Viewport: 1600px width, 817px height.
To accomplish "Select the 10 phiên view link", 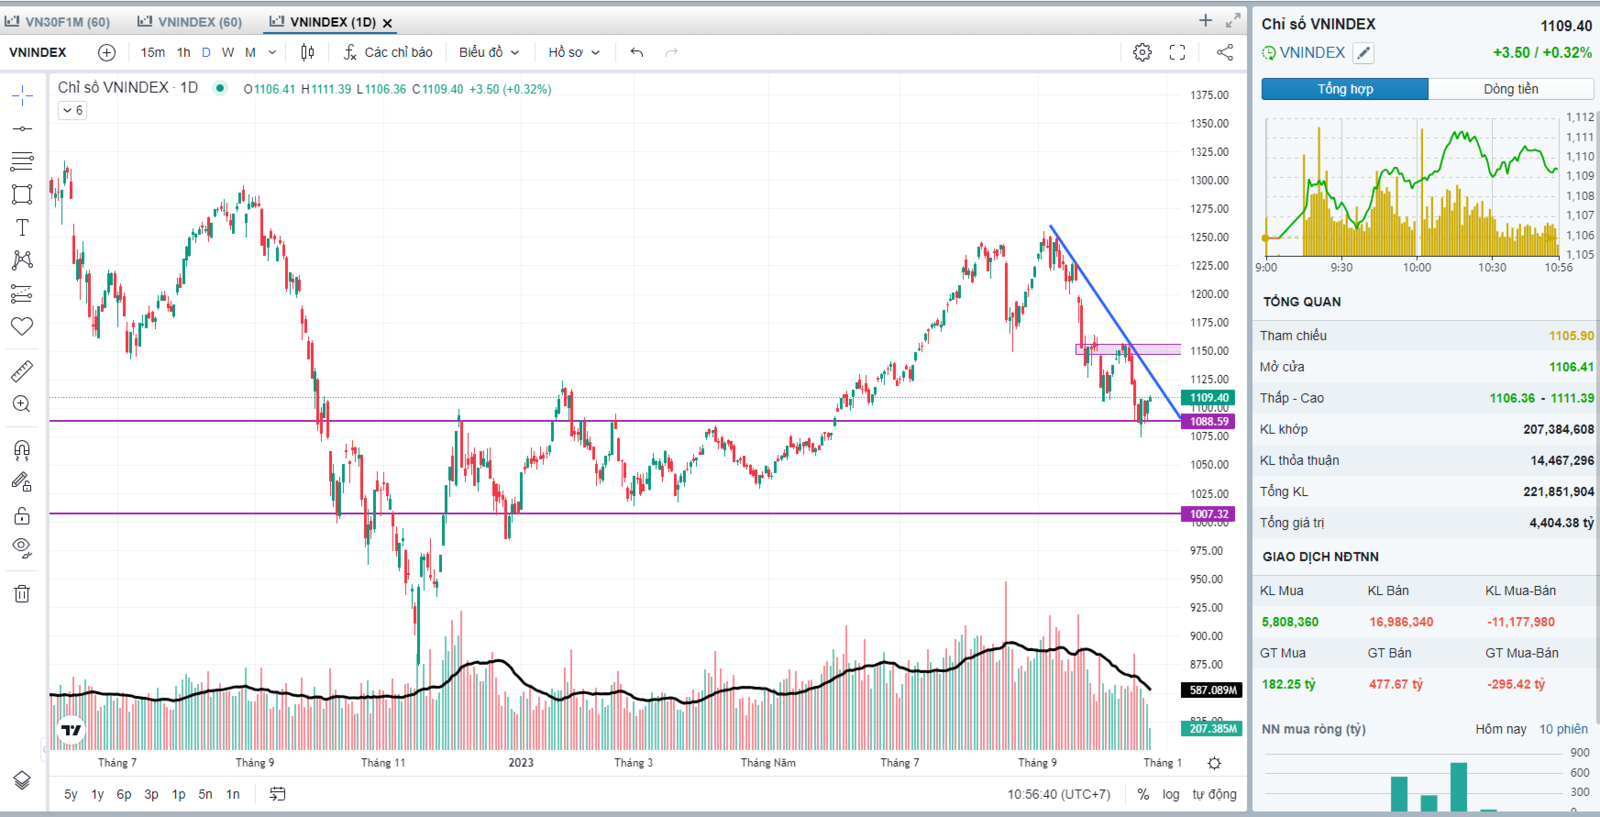I will [1563, 729].
